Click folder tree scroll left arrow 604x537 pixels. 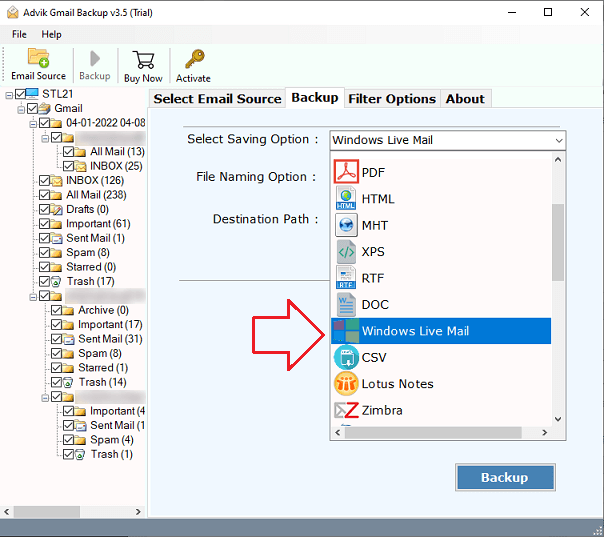pos(7,512)
